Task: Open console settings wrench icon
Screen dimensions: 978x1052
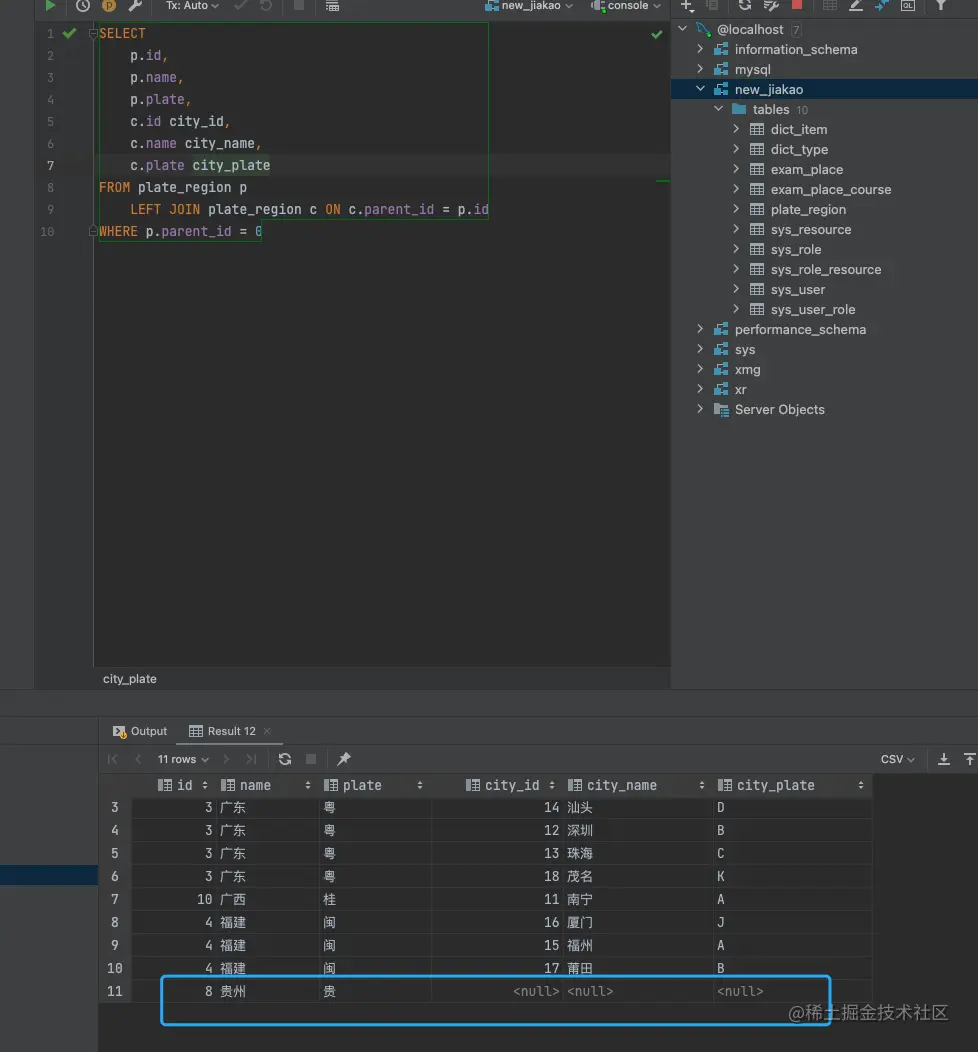Action: tap(135, 5)
